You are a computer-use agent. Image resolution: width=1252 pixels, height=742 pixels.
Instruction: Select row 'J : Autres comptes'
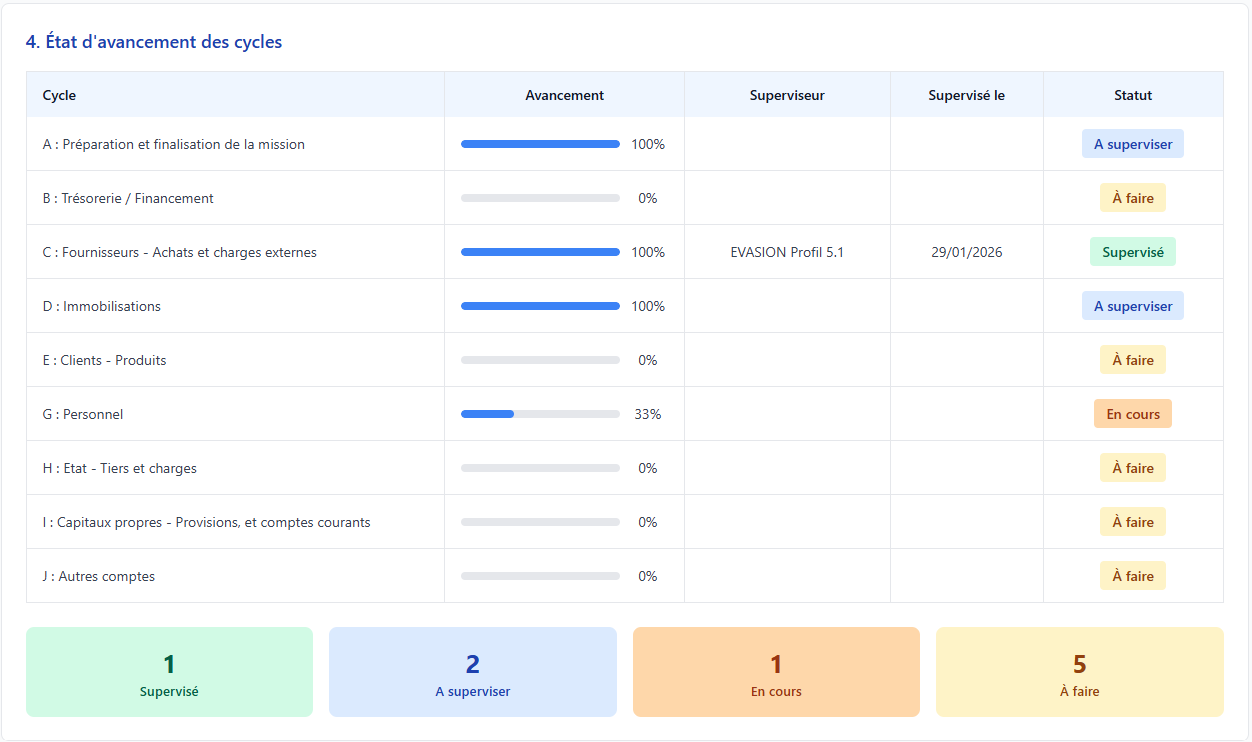coord(625,576)
